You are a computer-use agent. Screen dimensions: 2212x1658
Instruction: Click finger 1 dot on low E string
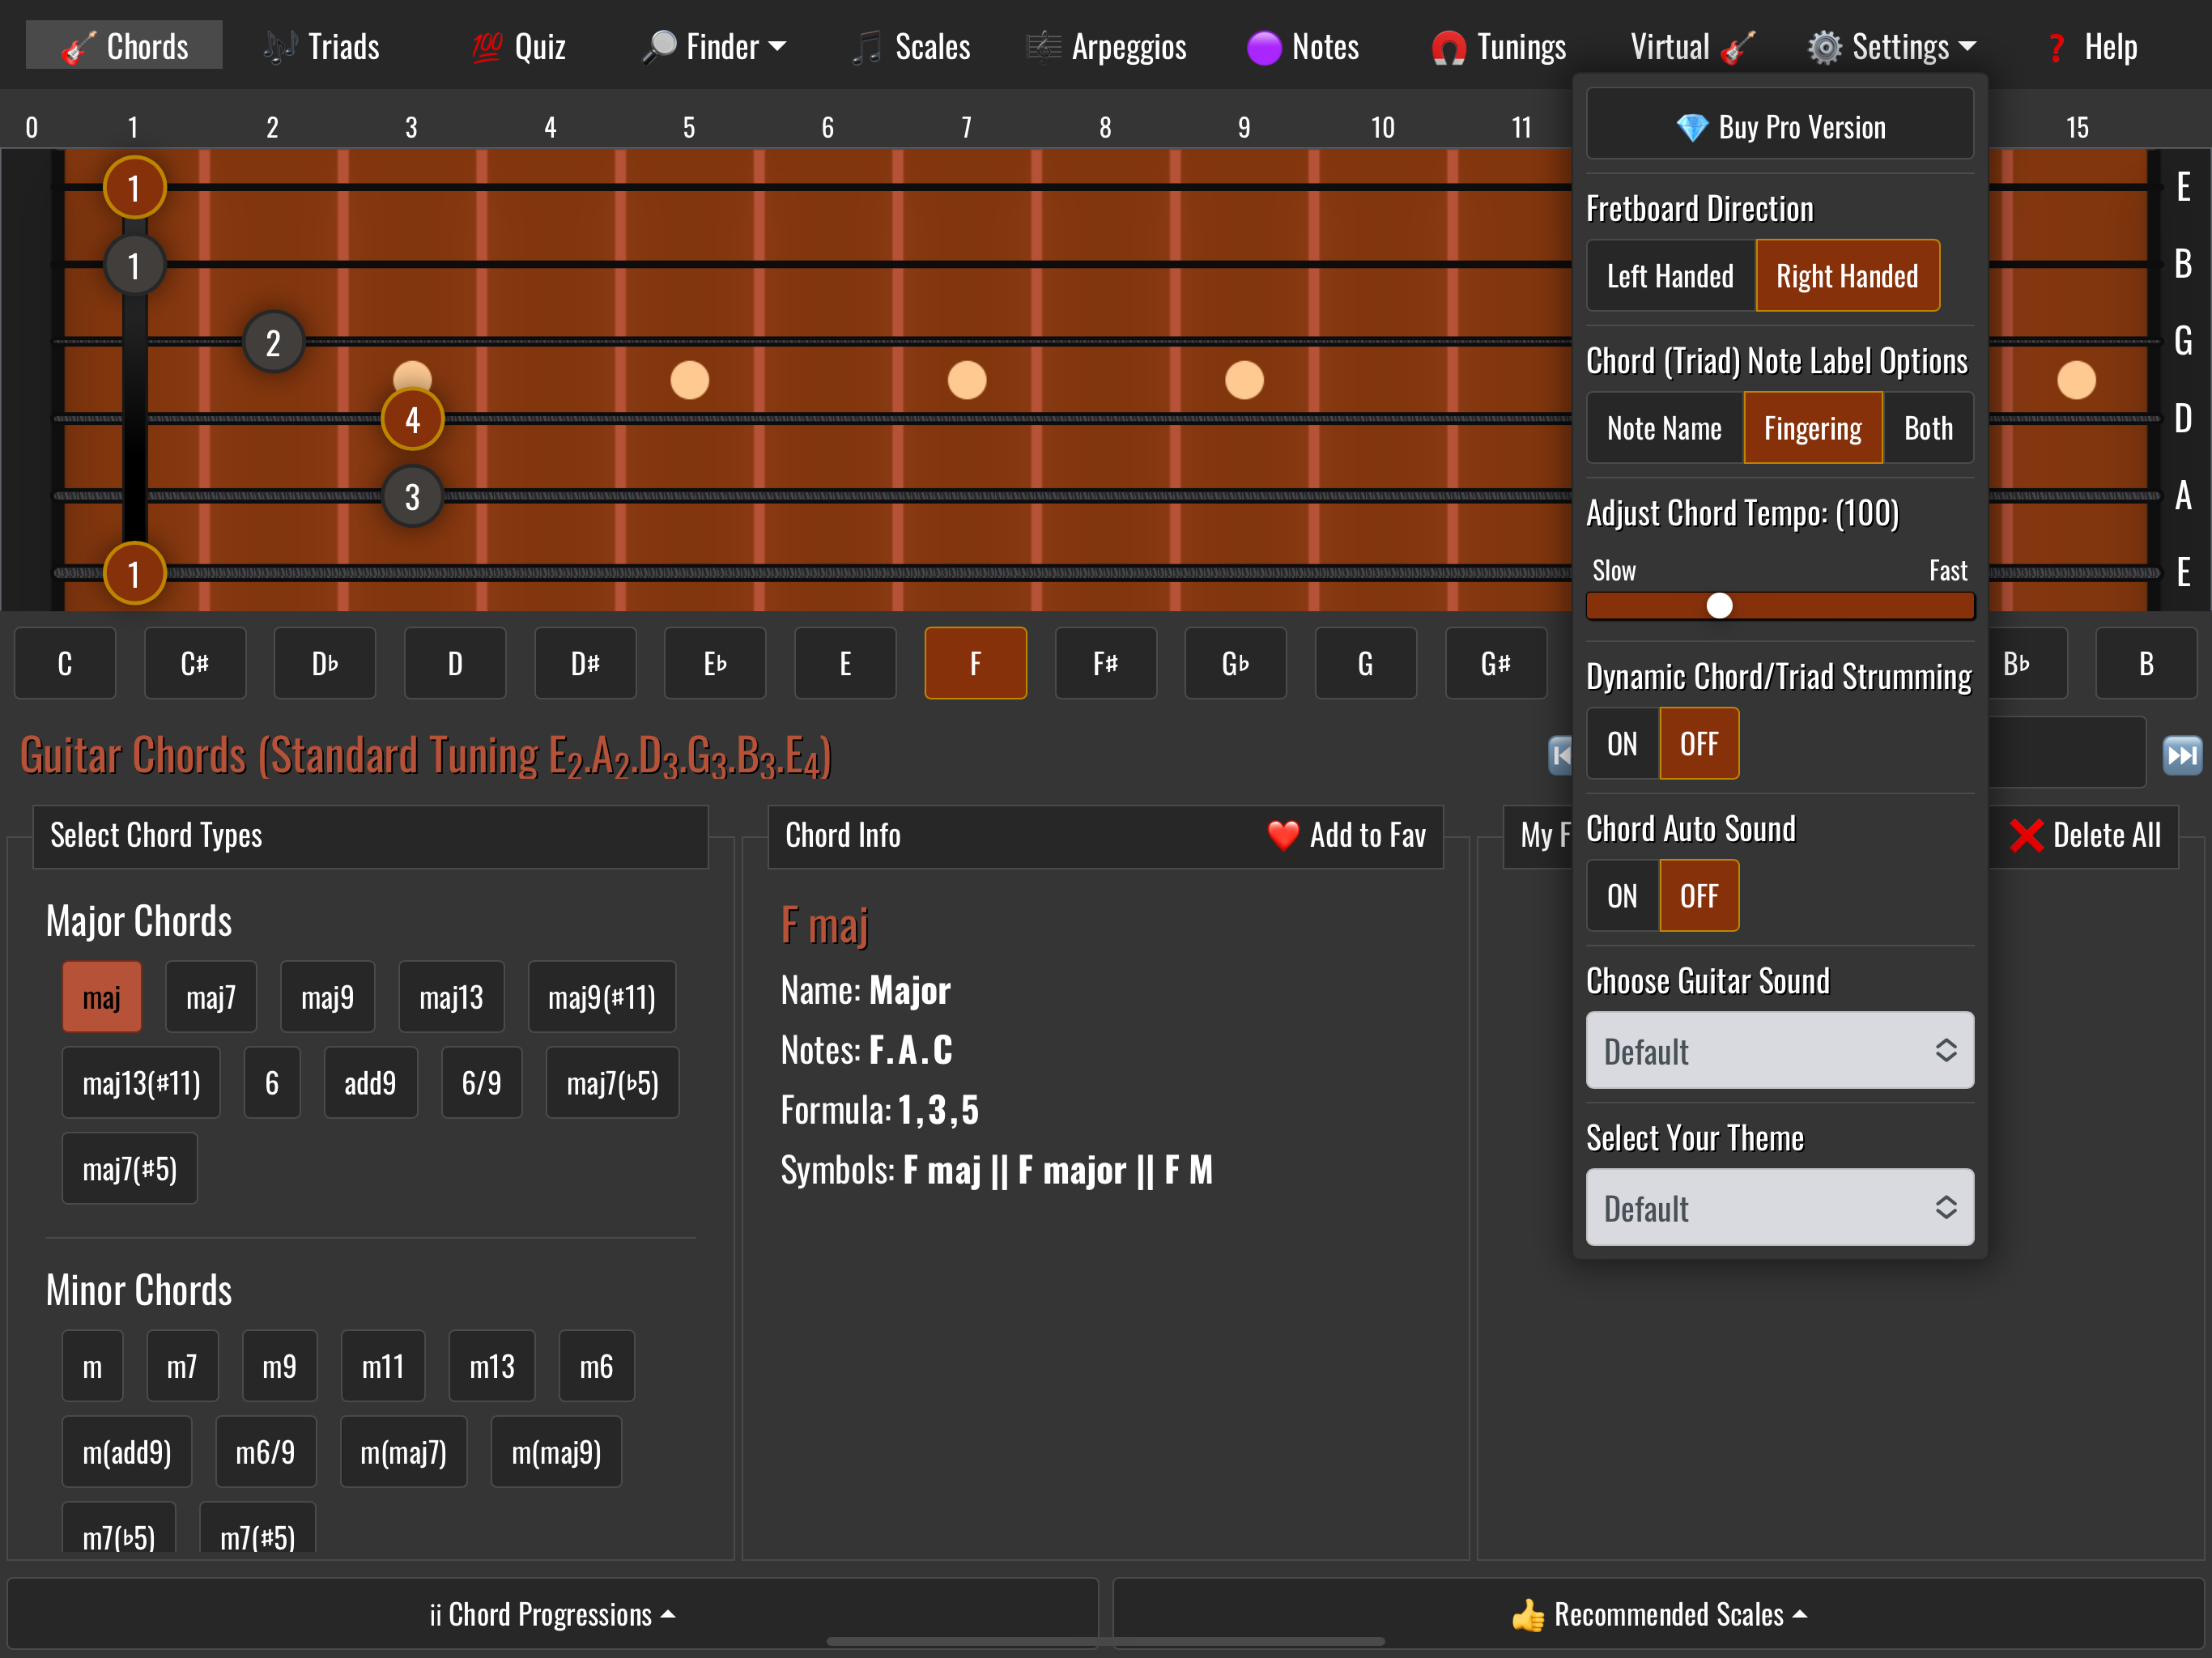[x=134, y=574]
